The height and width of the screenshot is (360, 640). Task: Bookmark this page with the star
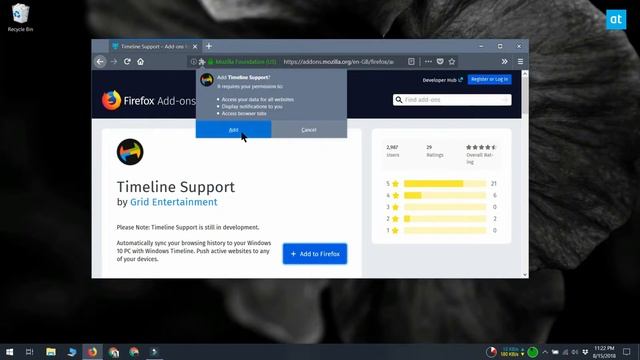(452, 62)
